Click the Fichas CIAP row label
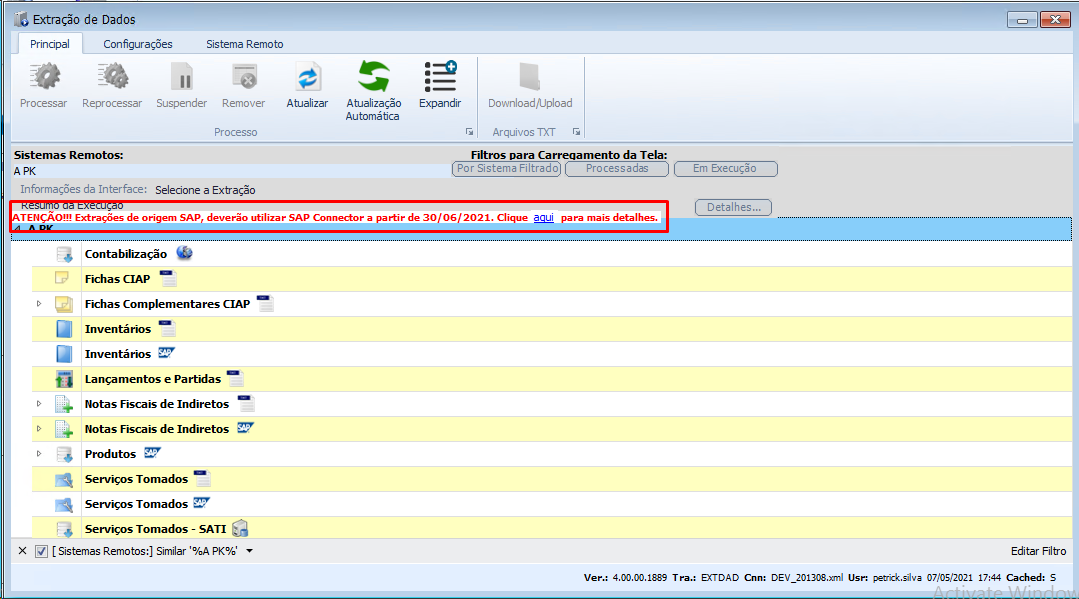 [x=117, y=279]
